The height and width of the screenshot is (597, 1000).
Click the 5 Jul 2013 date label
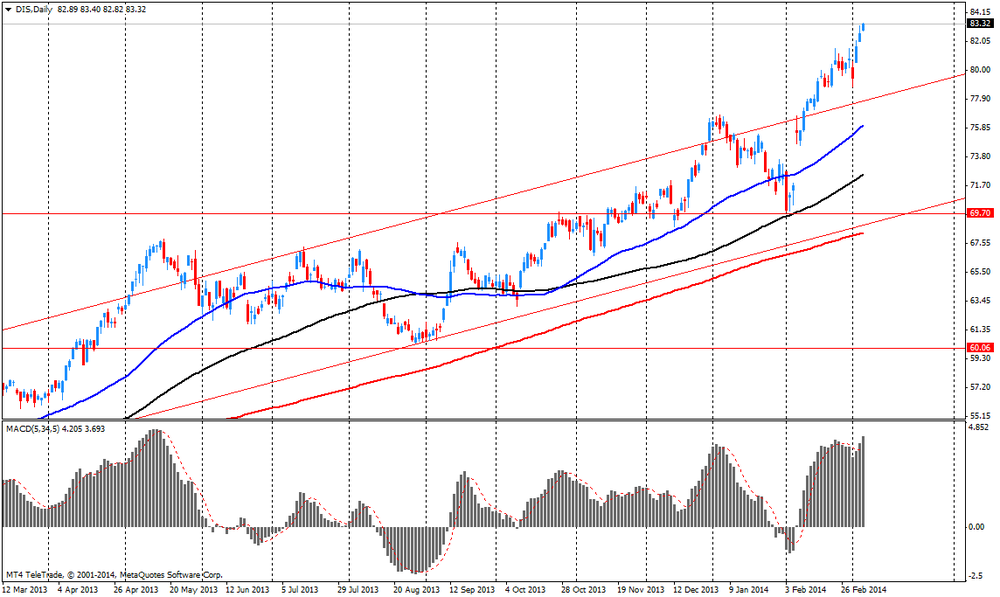pos(300,589)
